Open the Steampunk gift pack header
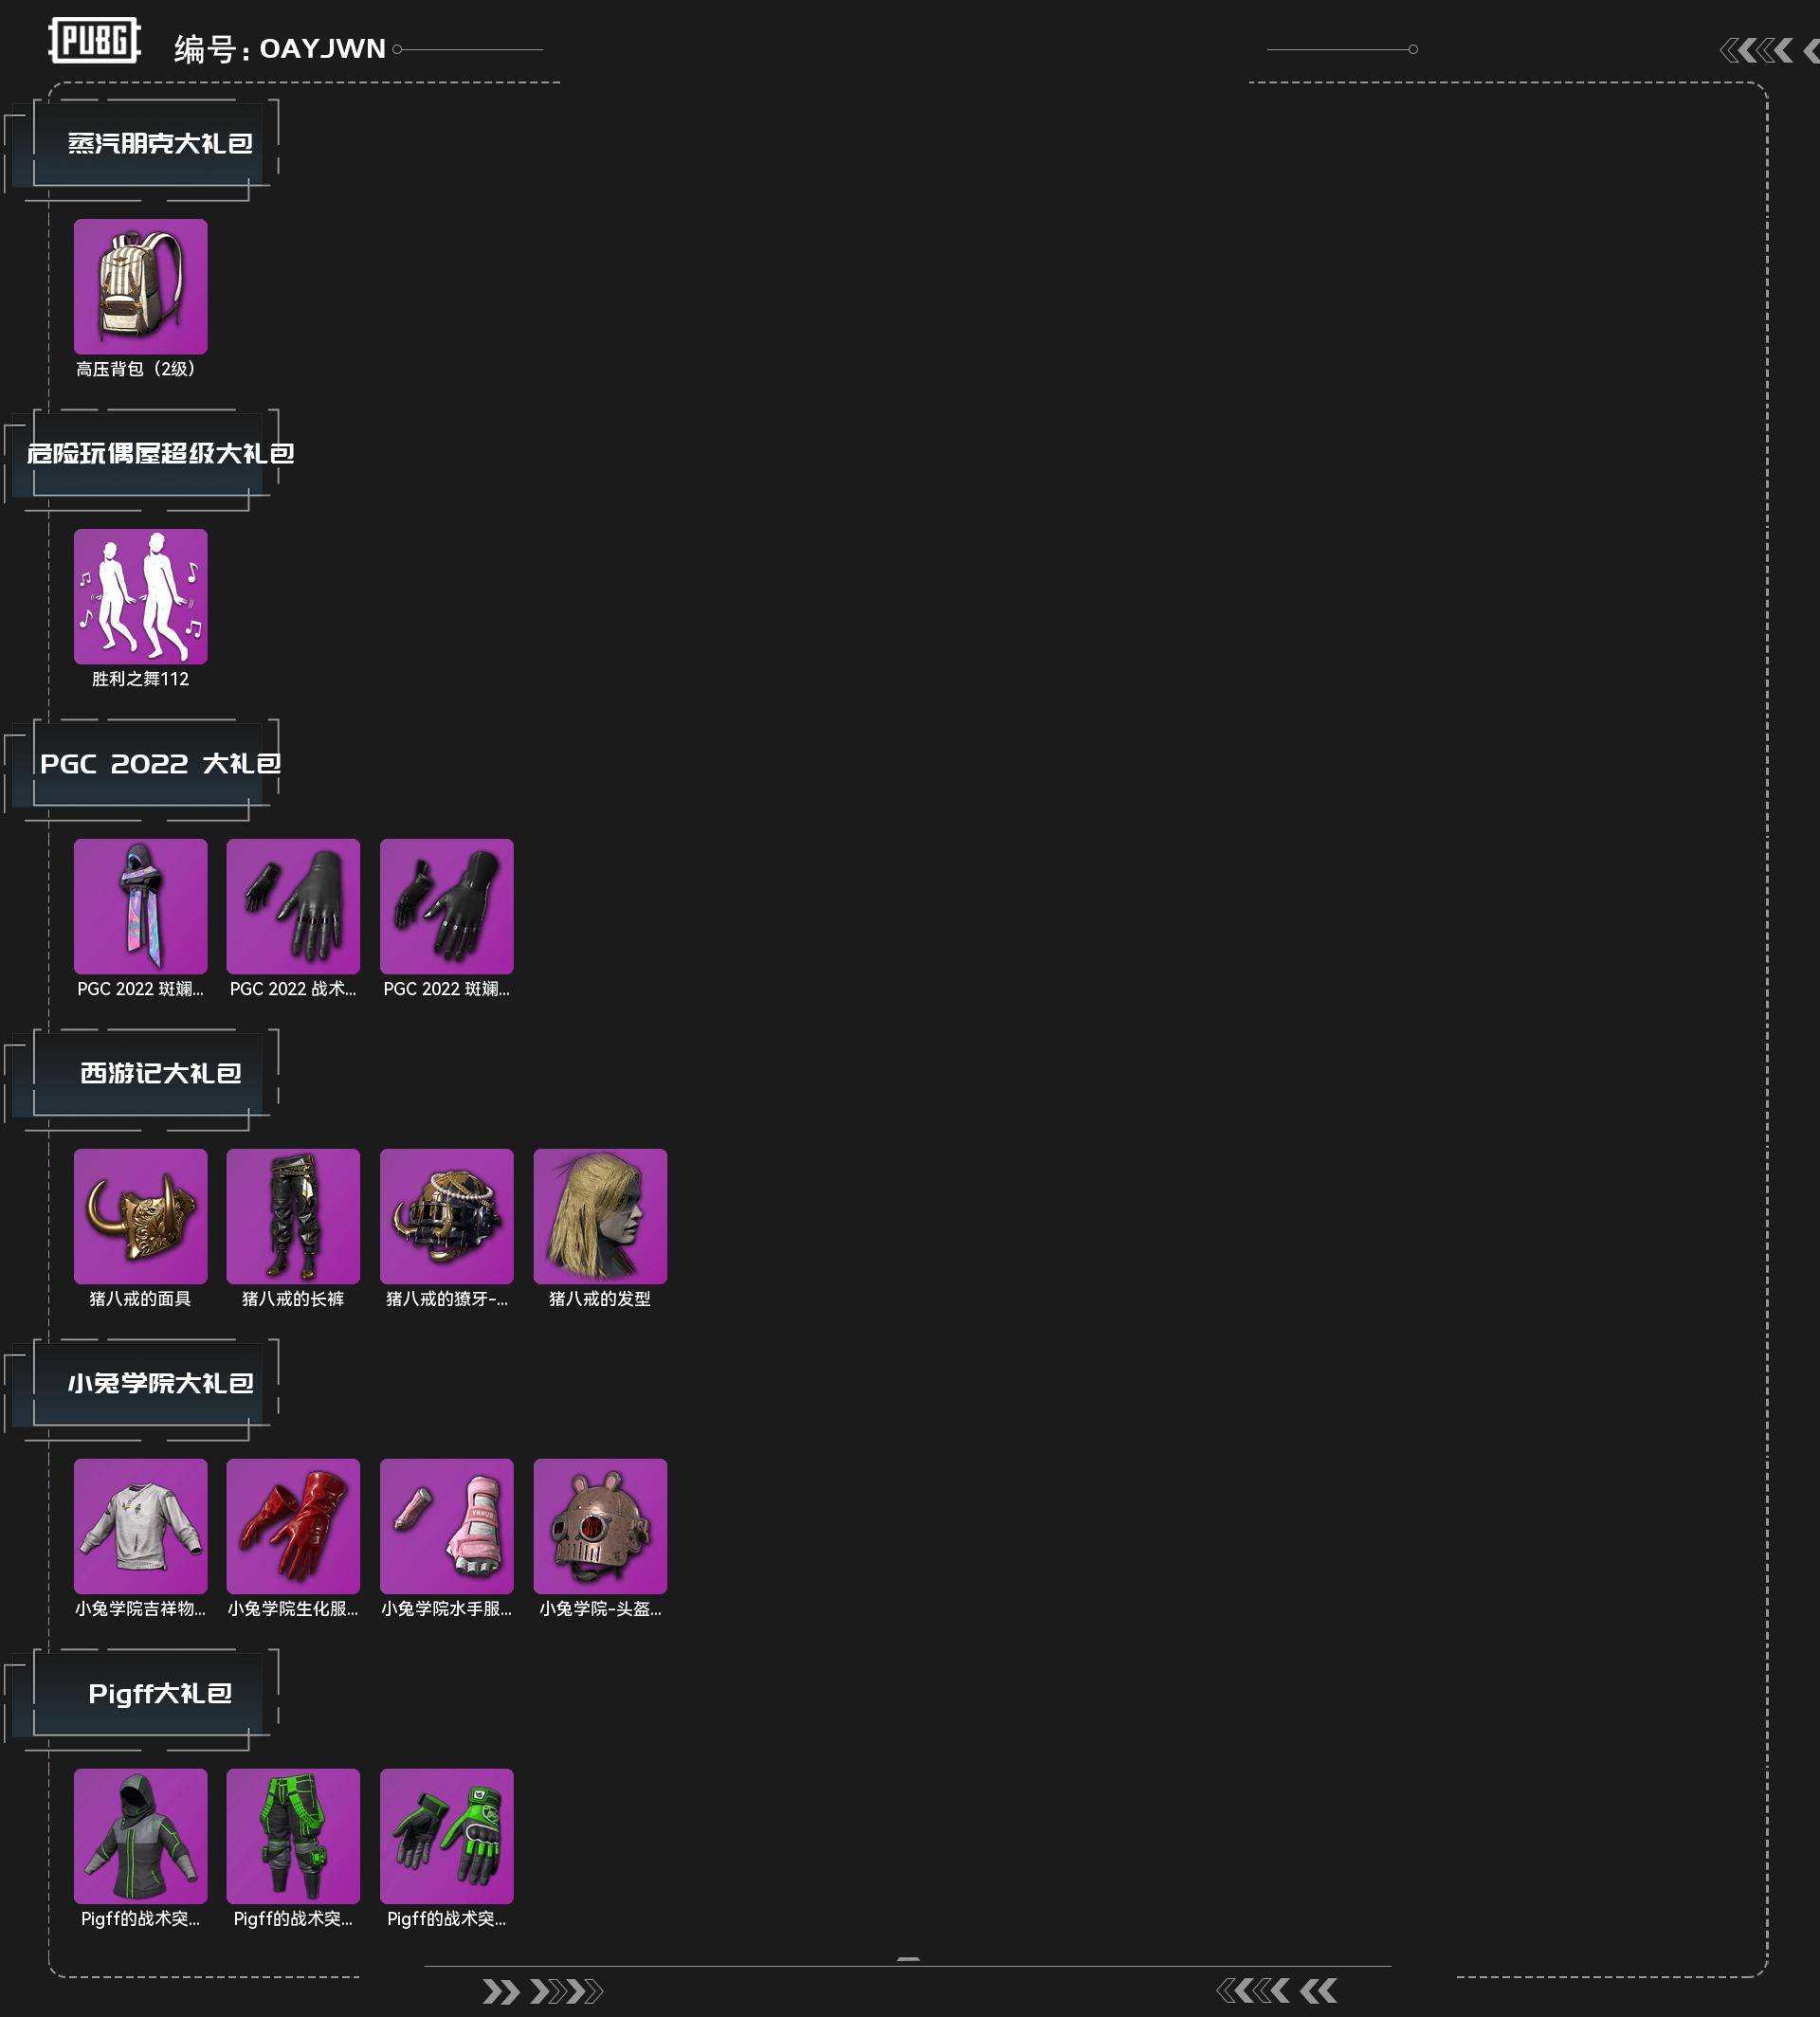This screenshot has width=1820, height=2017. click(x=160, y=144)
